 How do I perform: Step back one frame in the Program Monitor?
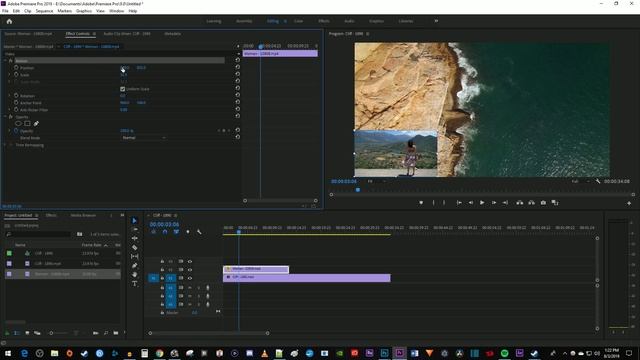(471, 202)
